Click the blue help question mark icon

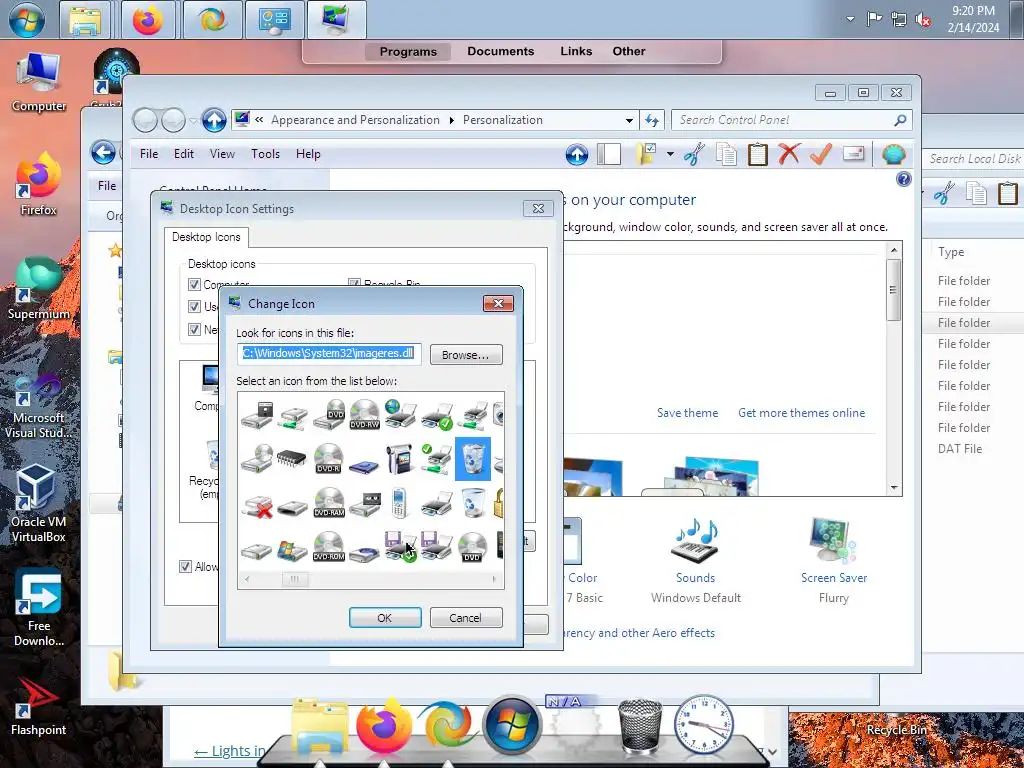903,179
